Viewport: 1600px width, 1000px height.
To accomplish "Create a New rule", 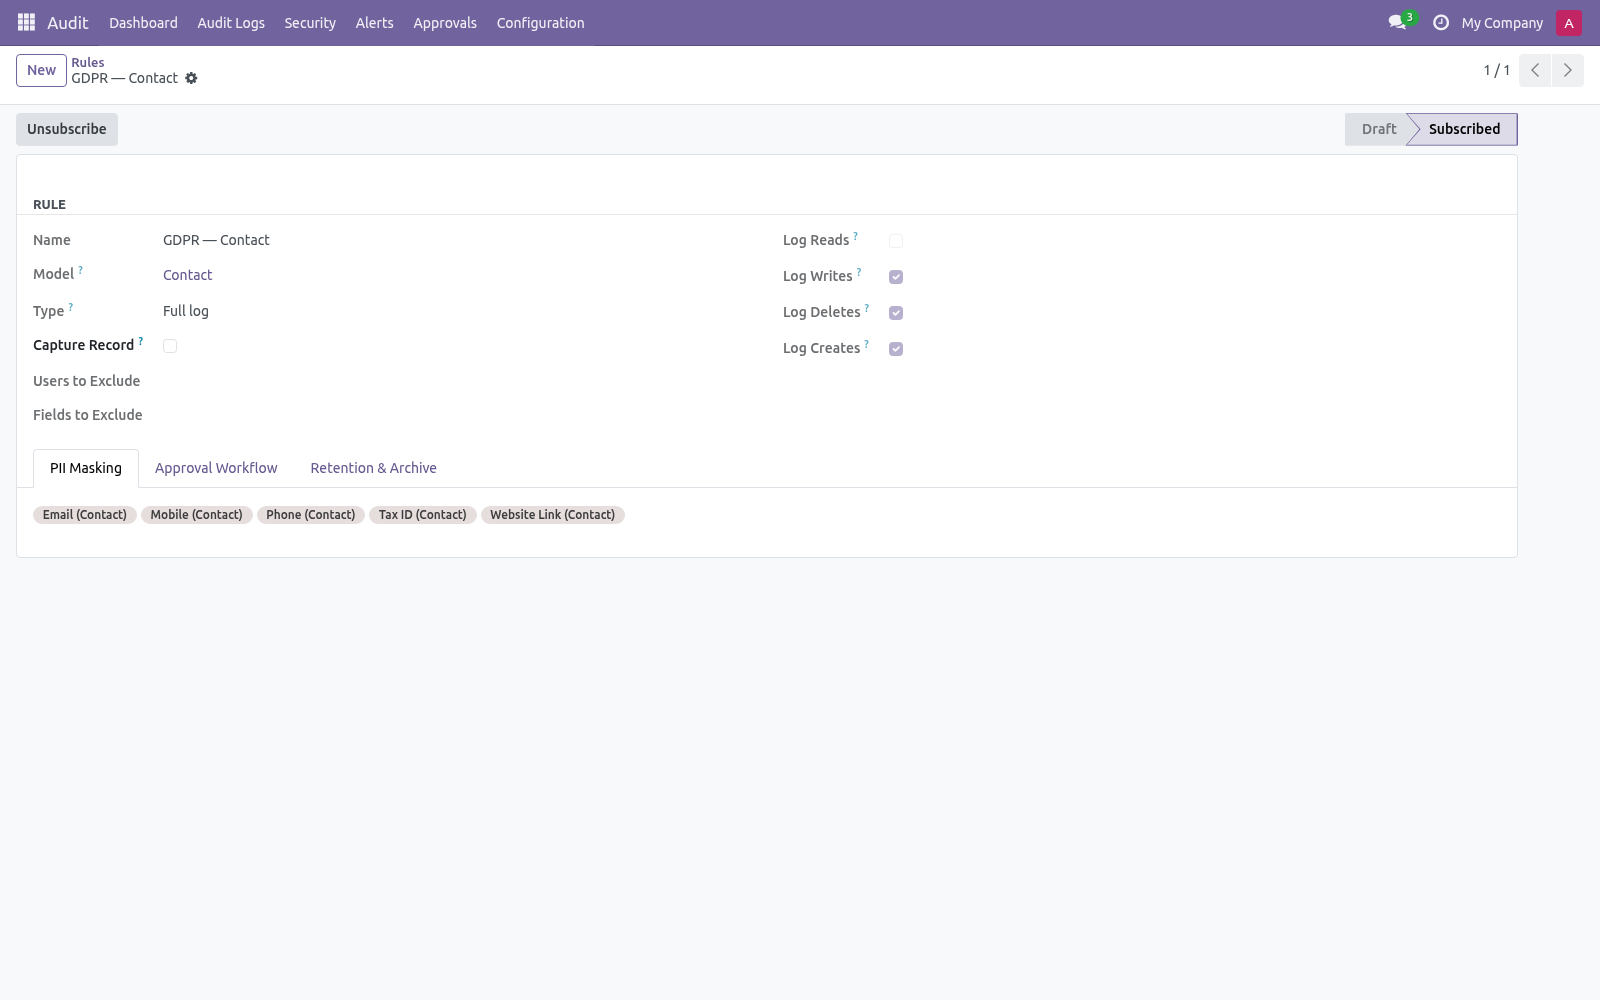I will (42, 70).
